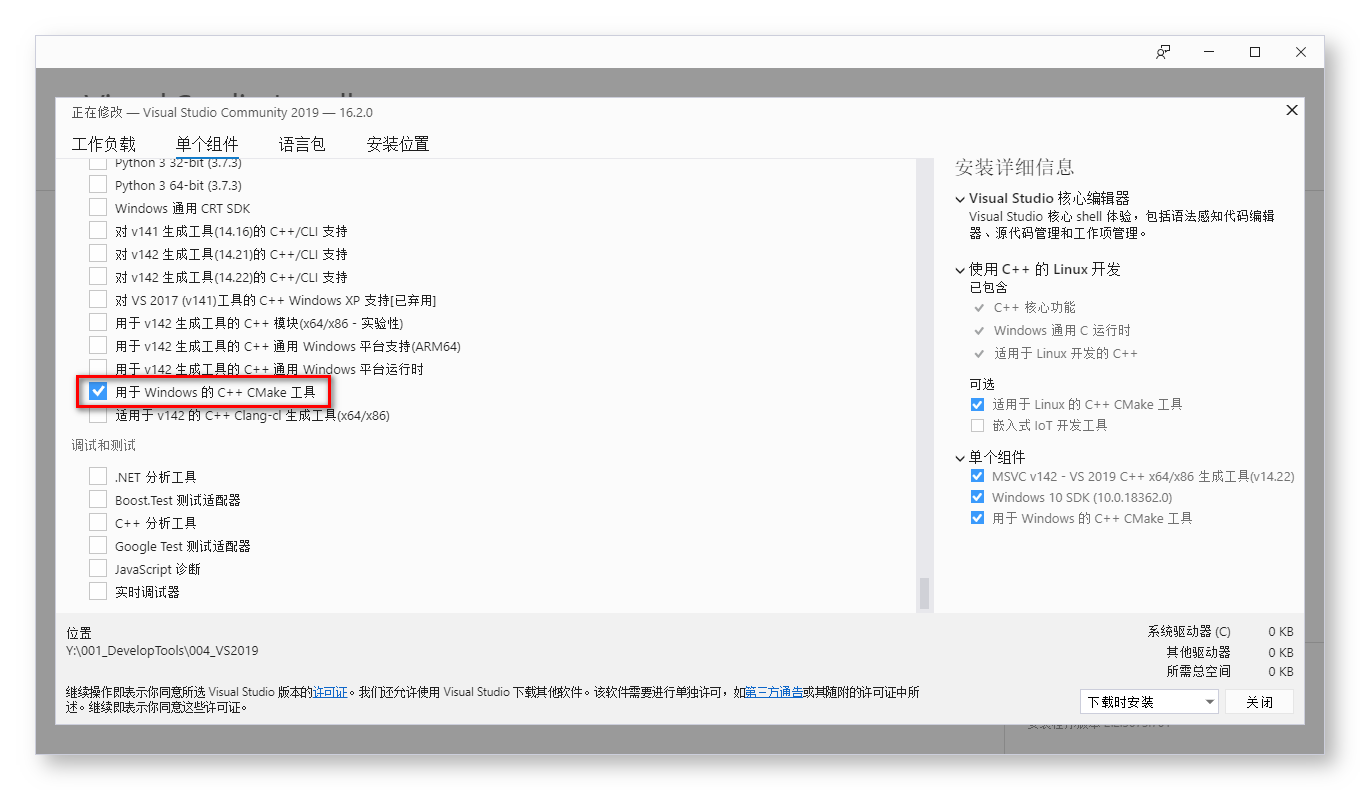
Task: Switch to the 工作负载 tab
Action: pyautogui.click(x=104, y=143)
